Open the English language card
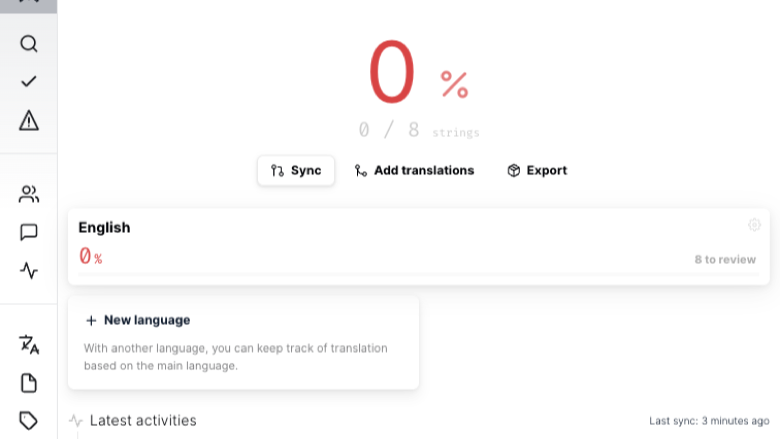Image resolution: width=780 pixels, height=439 pixels. point(418,247)
